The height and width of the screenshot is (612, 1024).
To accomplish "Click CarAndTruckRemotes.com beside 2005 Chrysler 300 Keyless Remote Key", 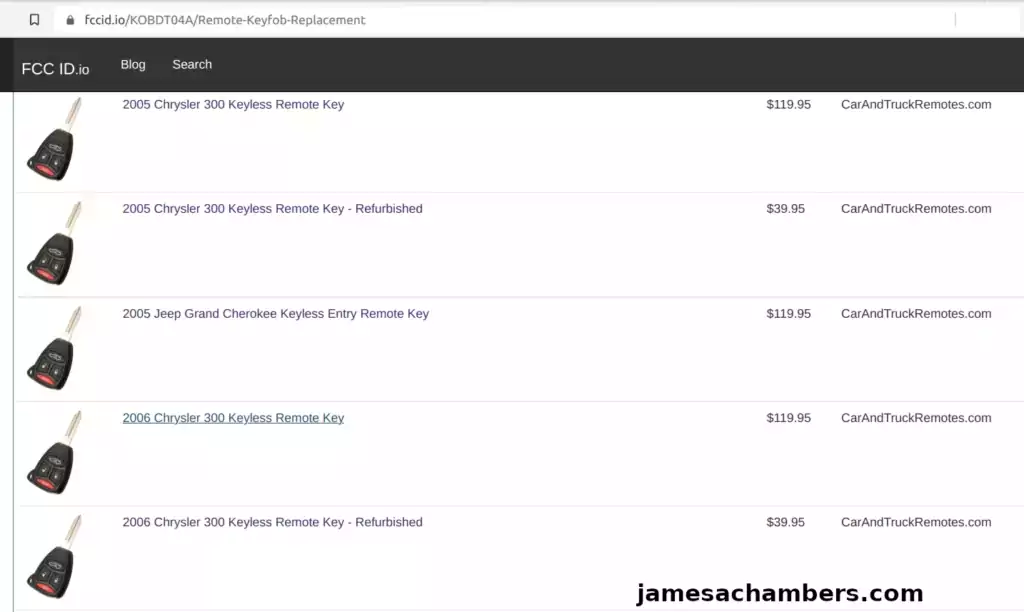I will click(916, 105).
